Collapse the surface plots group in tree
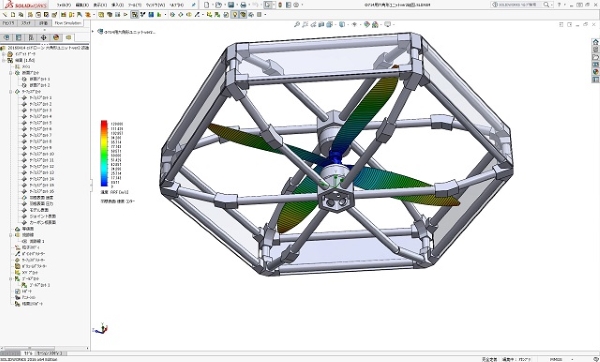Screen dimensions: 600x362 pyautogui.click(x=11, y=91)
